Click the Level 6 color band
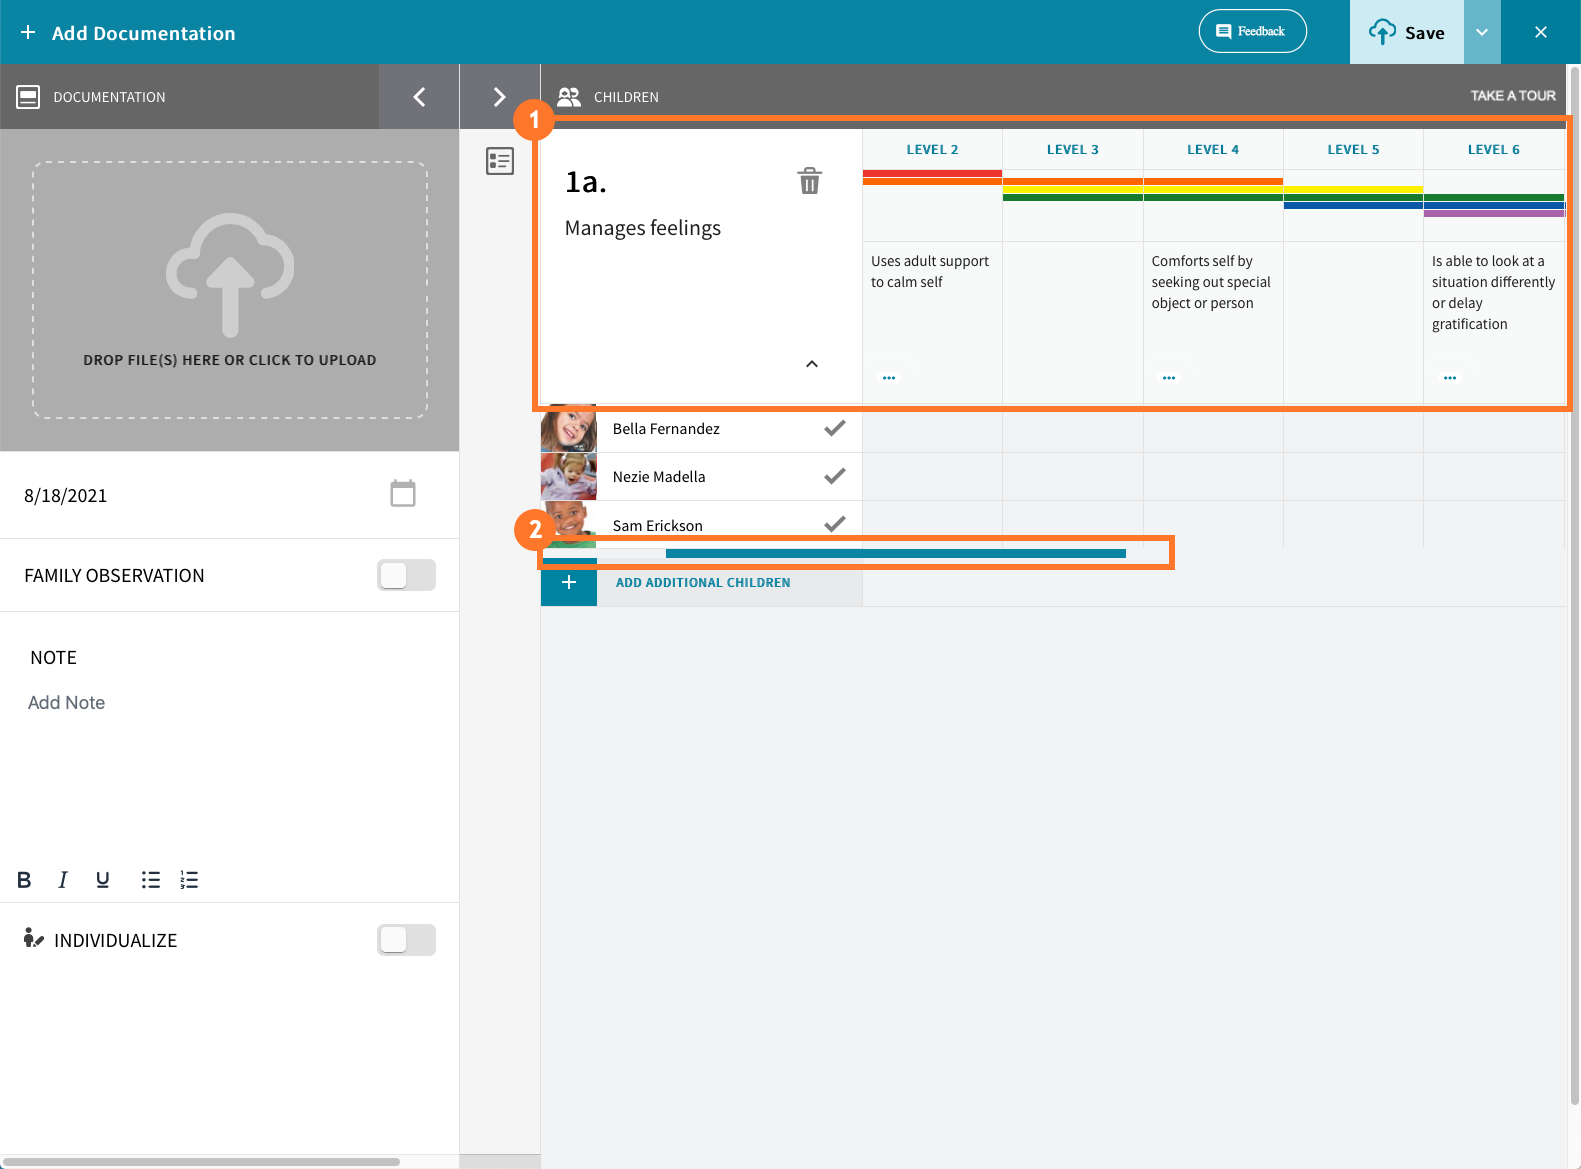Viewport: 1581px width, 1169px height. point(1493,205)
